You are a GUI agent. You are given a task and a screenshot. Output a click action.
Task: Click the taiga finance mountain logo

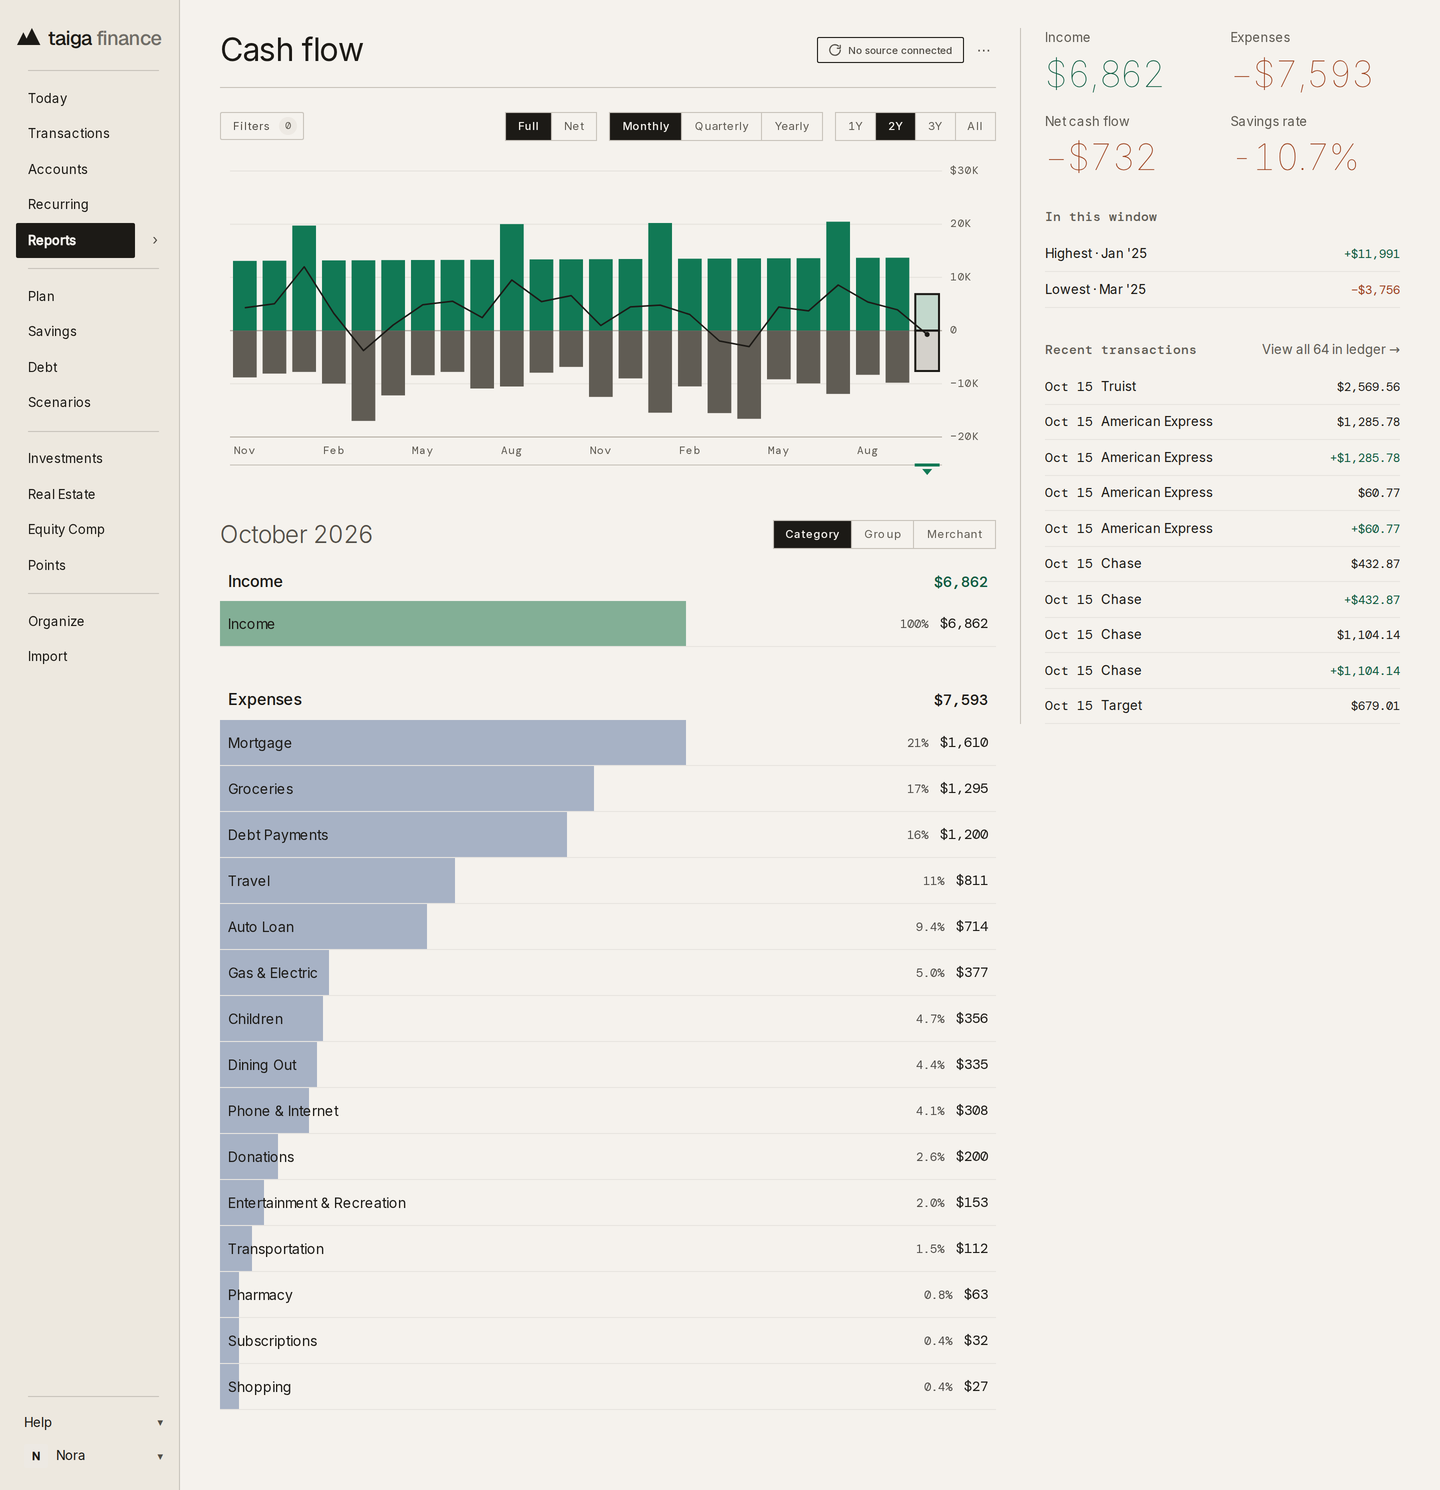click(x=29, y=38)
